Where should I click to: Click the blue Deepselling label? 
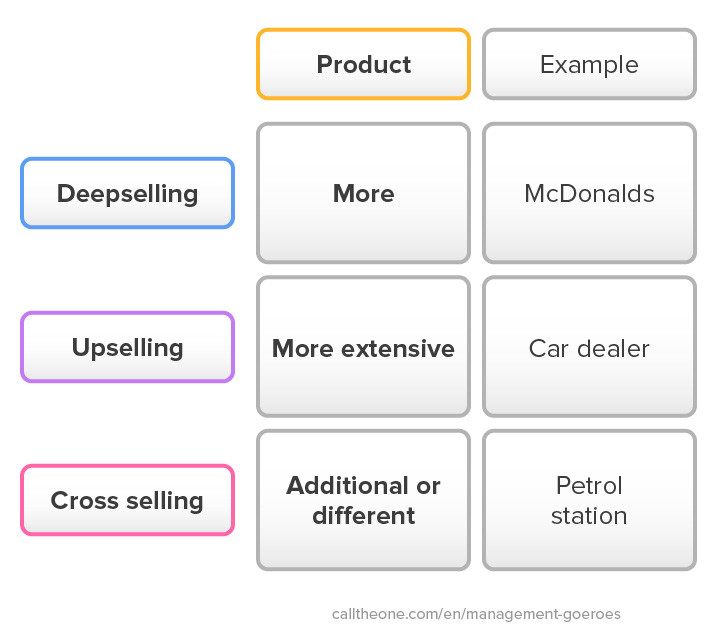[128, 193]
